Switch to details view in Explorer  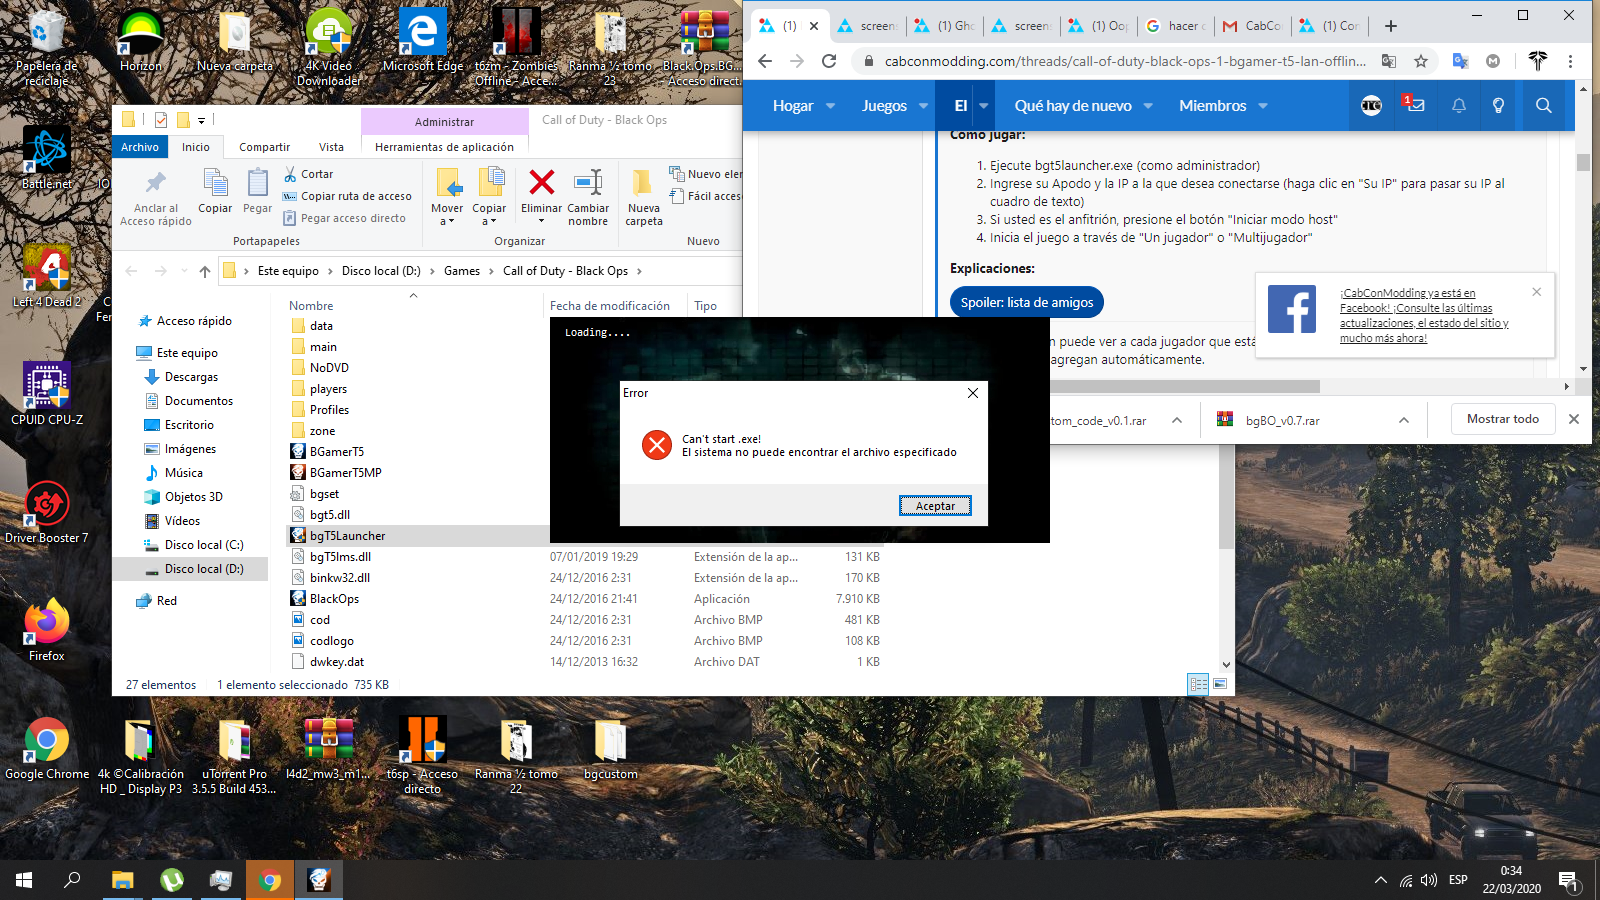point(1198,684)
